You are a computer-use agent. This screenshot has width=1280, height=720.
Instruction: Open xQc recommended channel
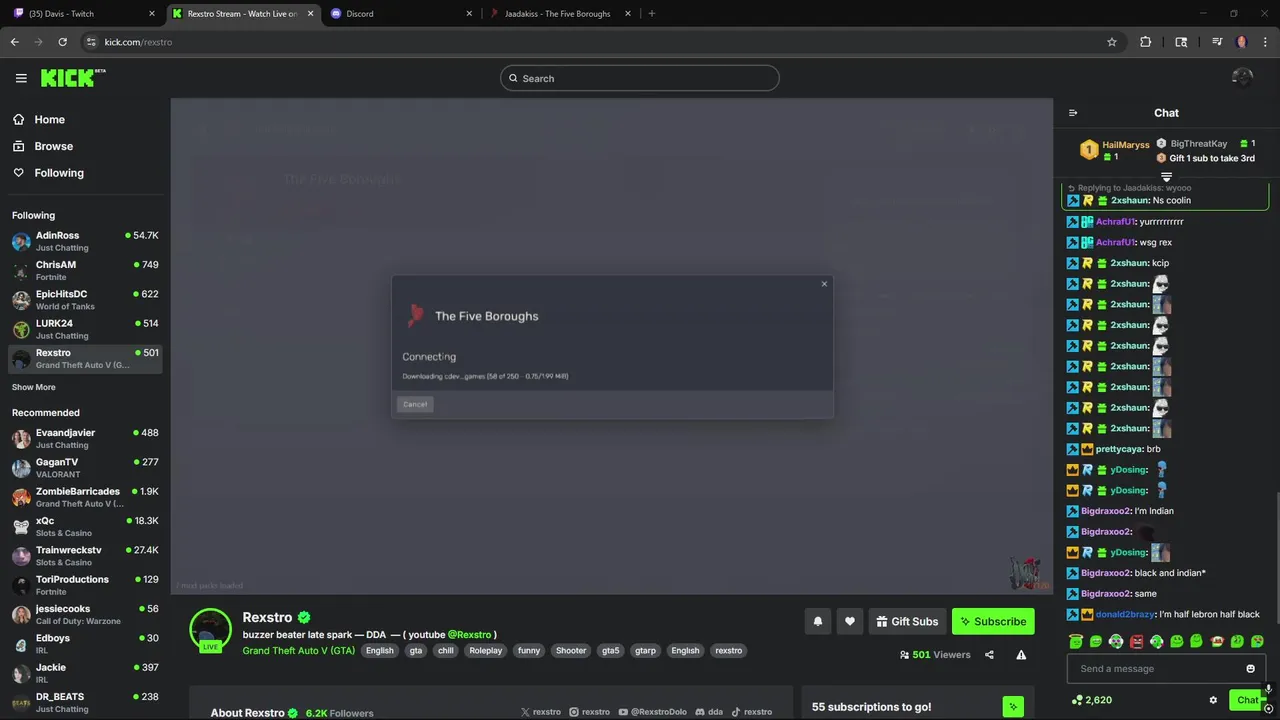point(85,526)
